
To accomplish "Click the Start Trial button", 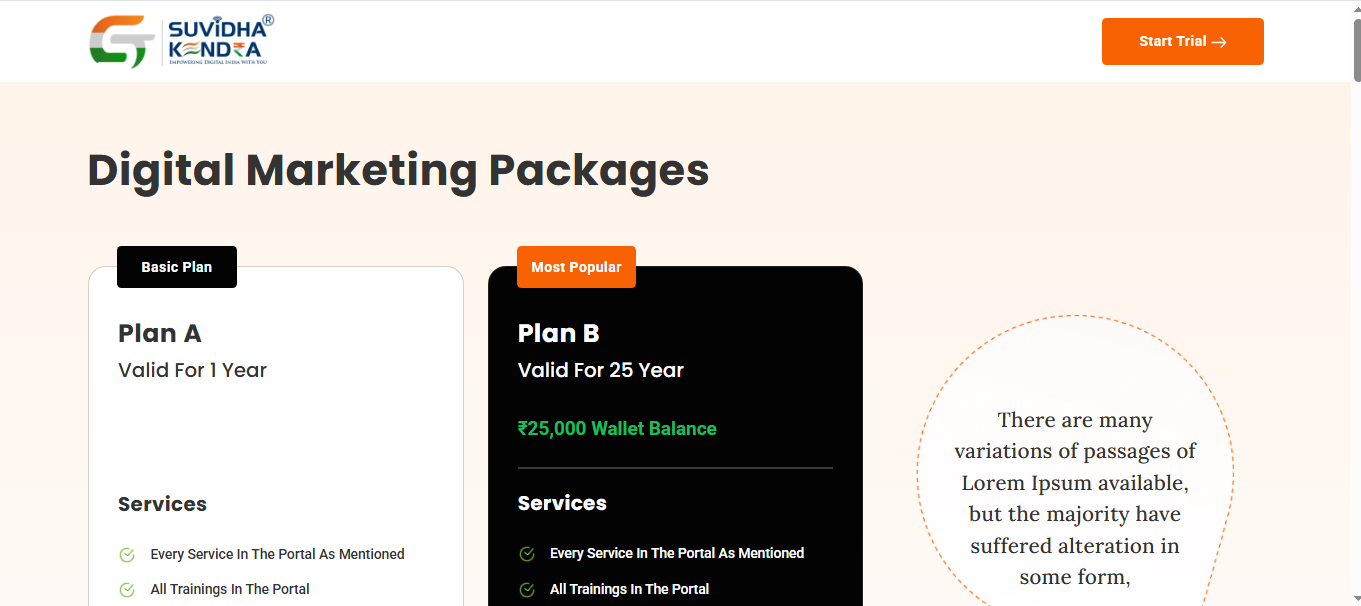I will pos(1182,42).
